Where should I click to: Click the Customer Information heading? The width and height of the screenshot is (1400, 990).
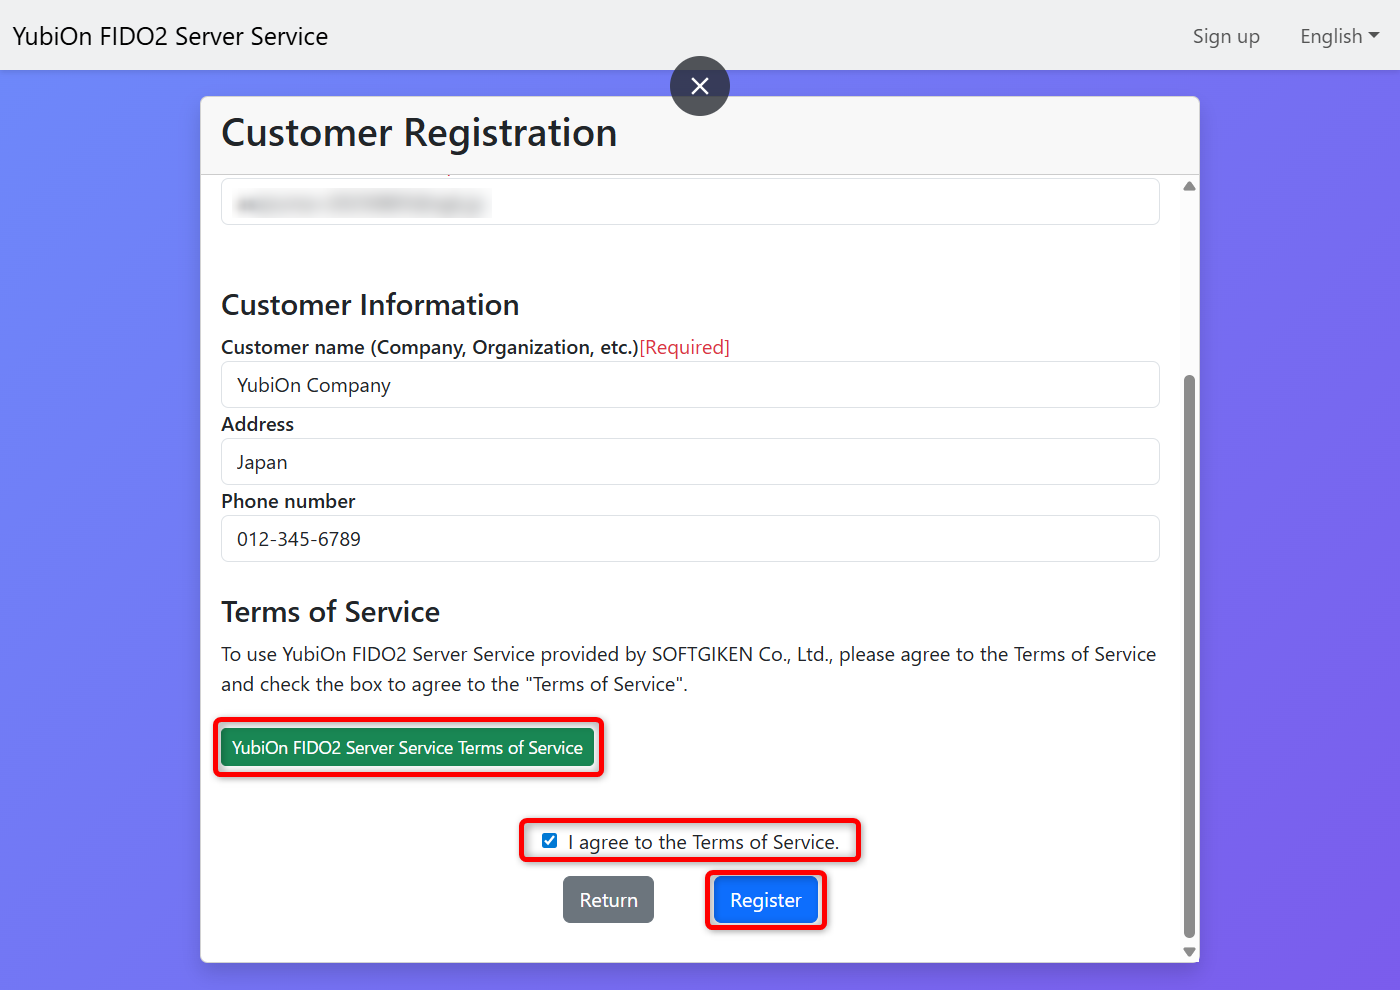point(370,305)
